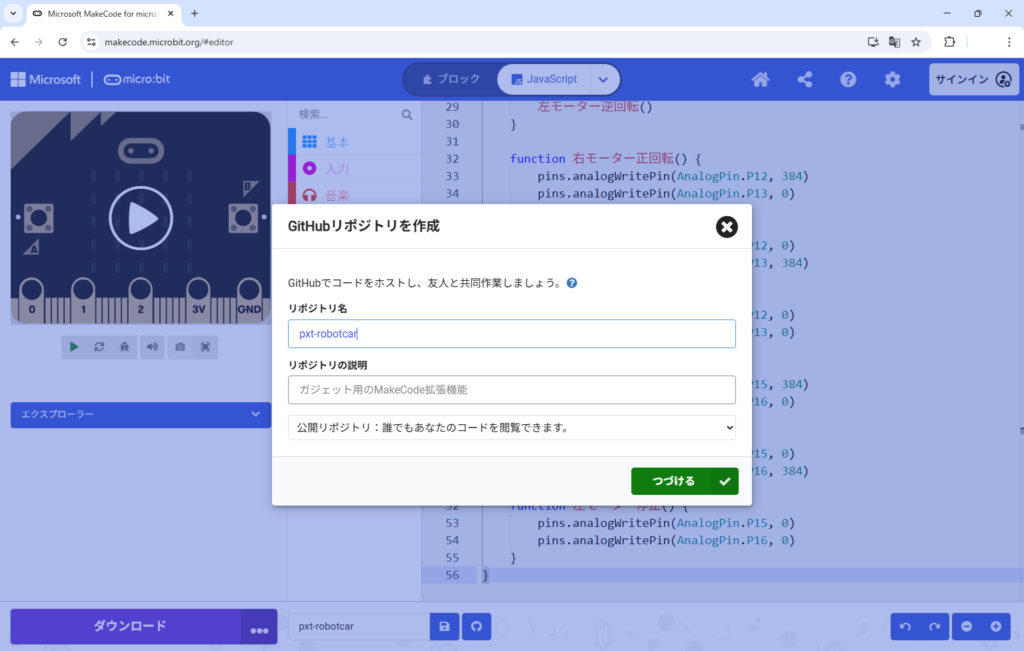
Task: Start the simulator with the large play button
Action: (x=141, y=218)
